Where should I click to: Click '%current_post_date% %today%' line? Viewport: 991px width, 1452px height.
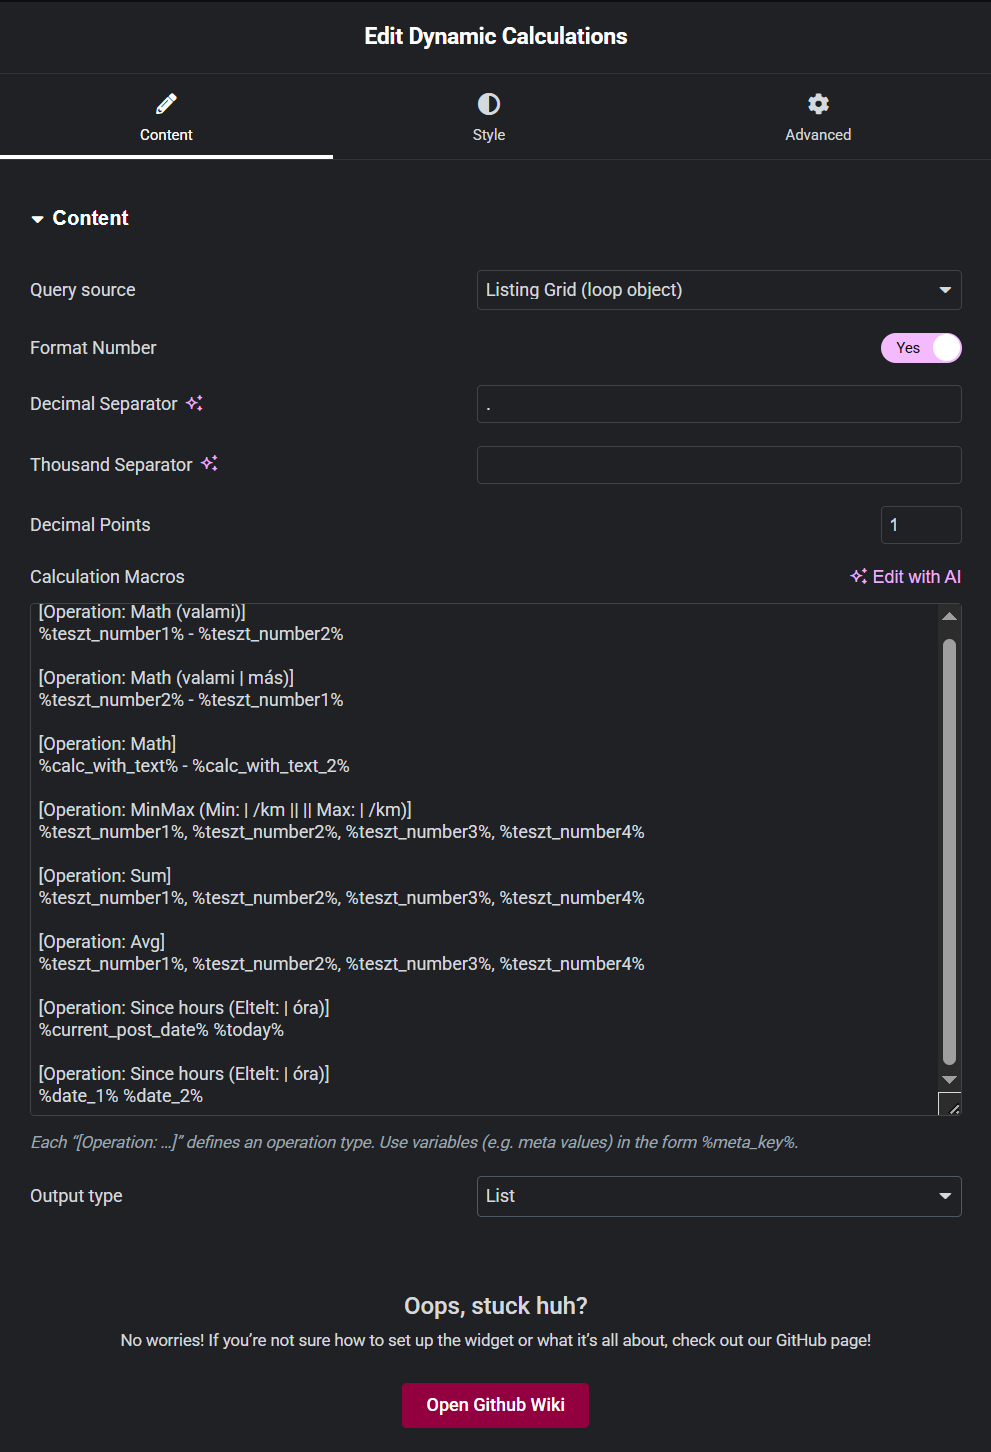pyautogui.click(x=161, y=1030)
